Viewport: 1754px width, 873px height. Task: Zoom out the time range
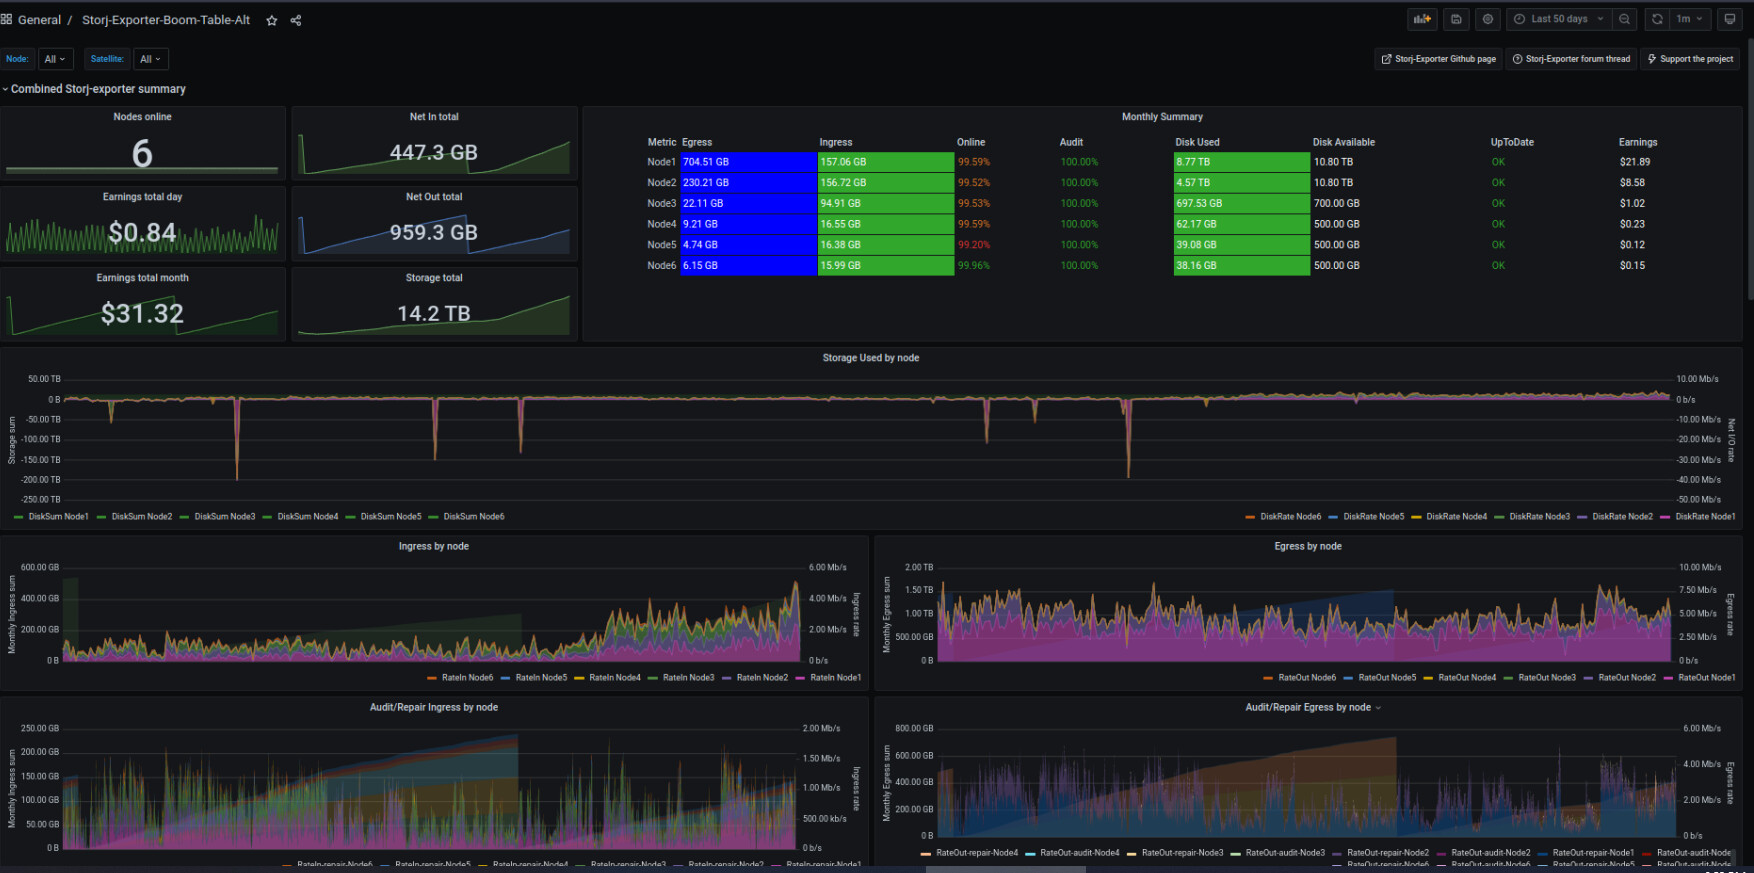tap(1625, 19)
